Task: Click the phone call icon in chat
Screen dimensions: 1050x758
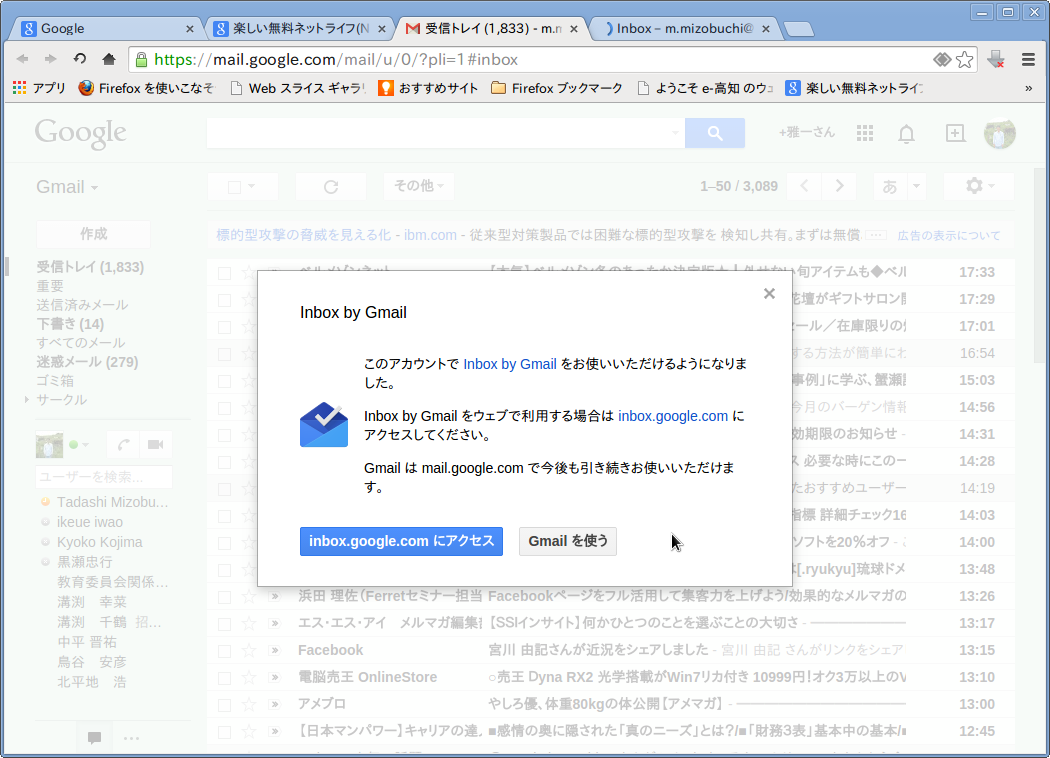Action: point(123,445)
